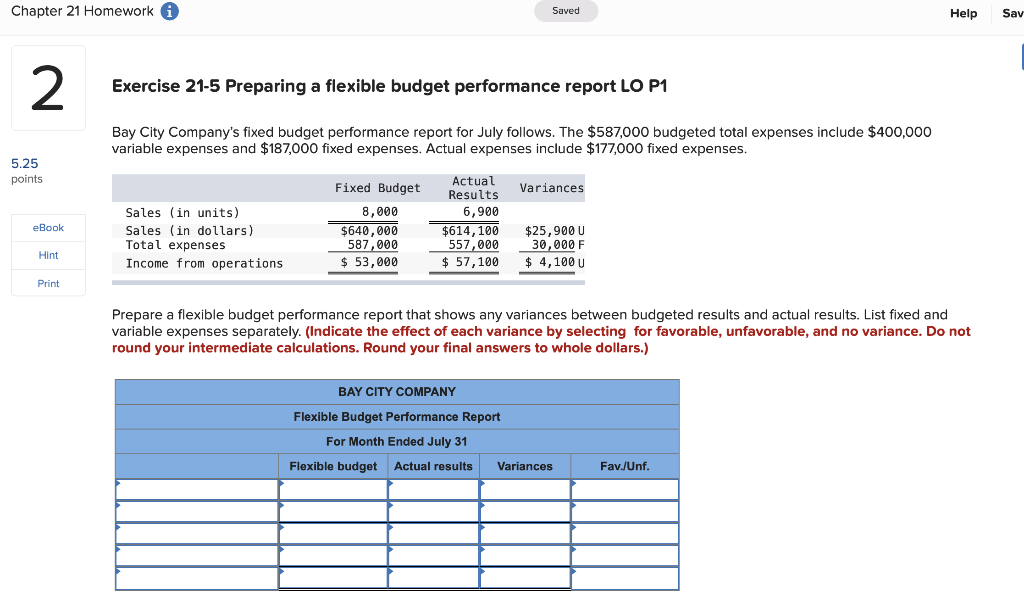1024x597 pixels.
Task: Click the second row's Flexible budget input
Action: pos(333,511)
